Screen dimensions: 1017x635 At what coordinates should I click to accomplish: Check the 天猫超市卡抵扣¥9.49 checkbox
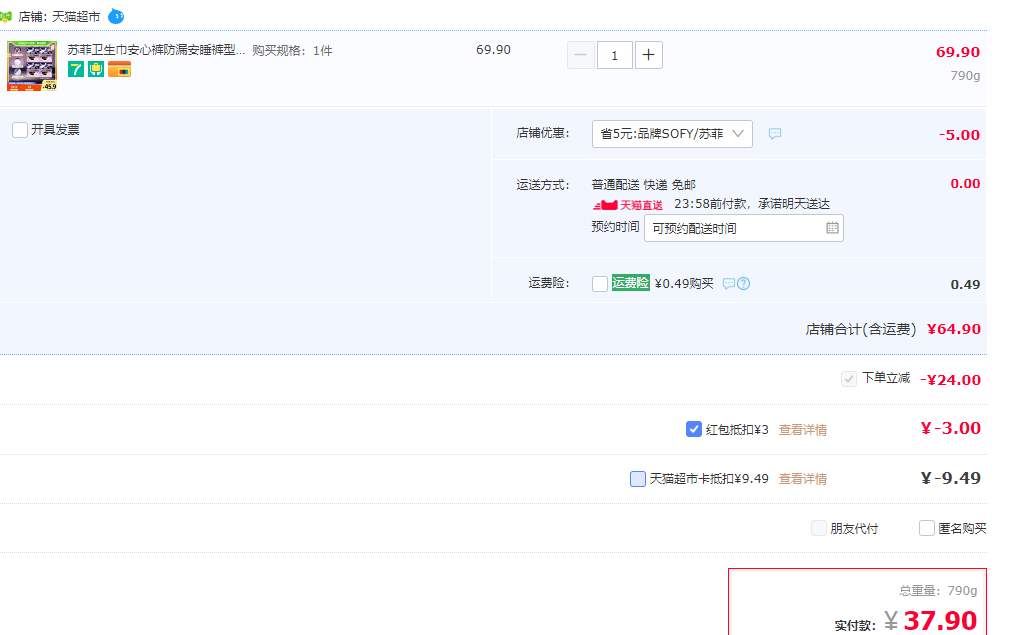click(638, 479)
